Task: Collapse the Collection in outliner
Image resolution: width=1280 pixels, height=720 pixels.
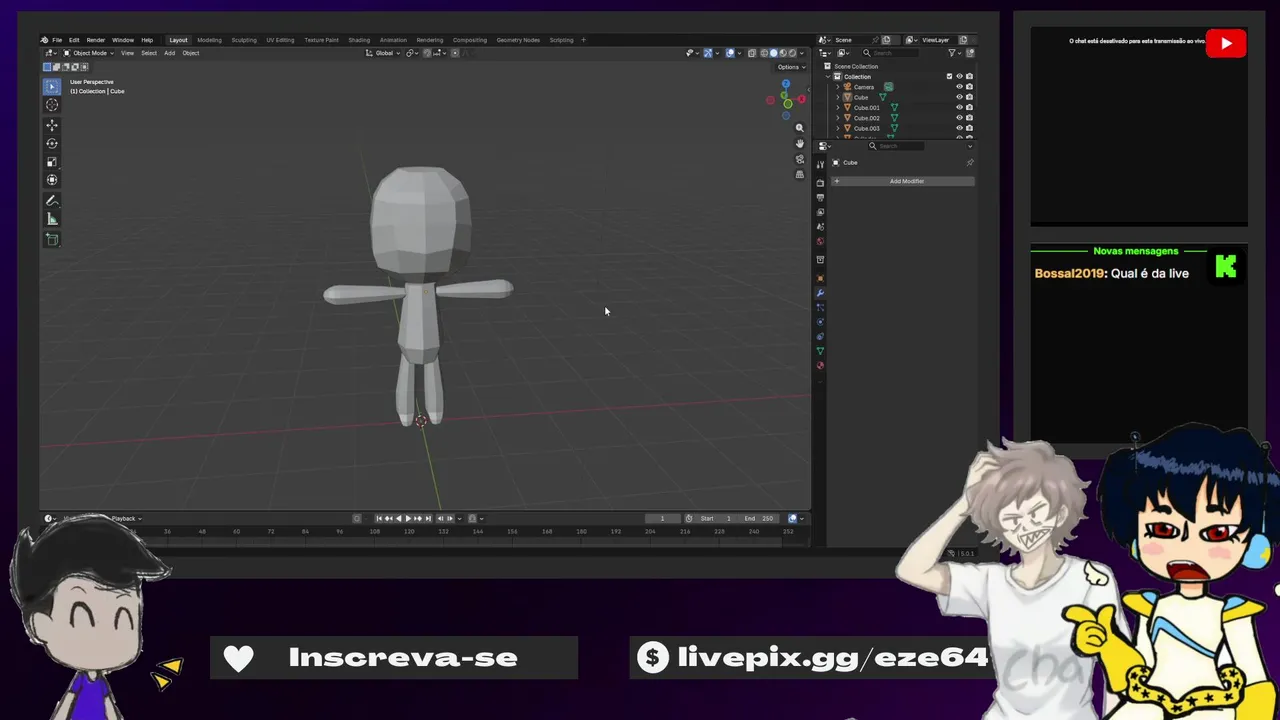Action: coord(828,77)
